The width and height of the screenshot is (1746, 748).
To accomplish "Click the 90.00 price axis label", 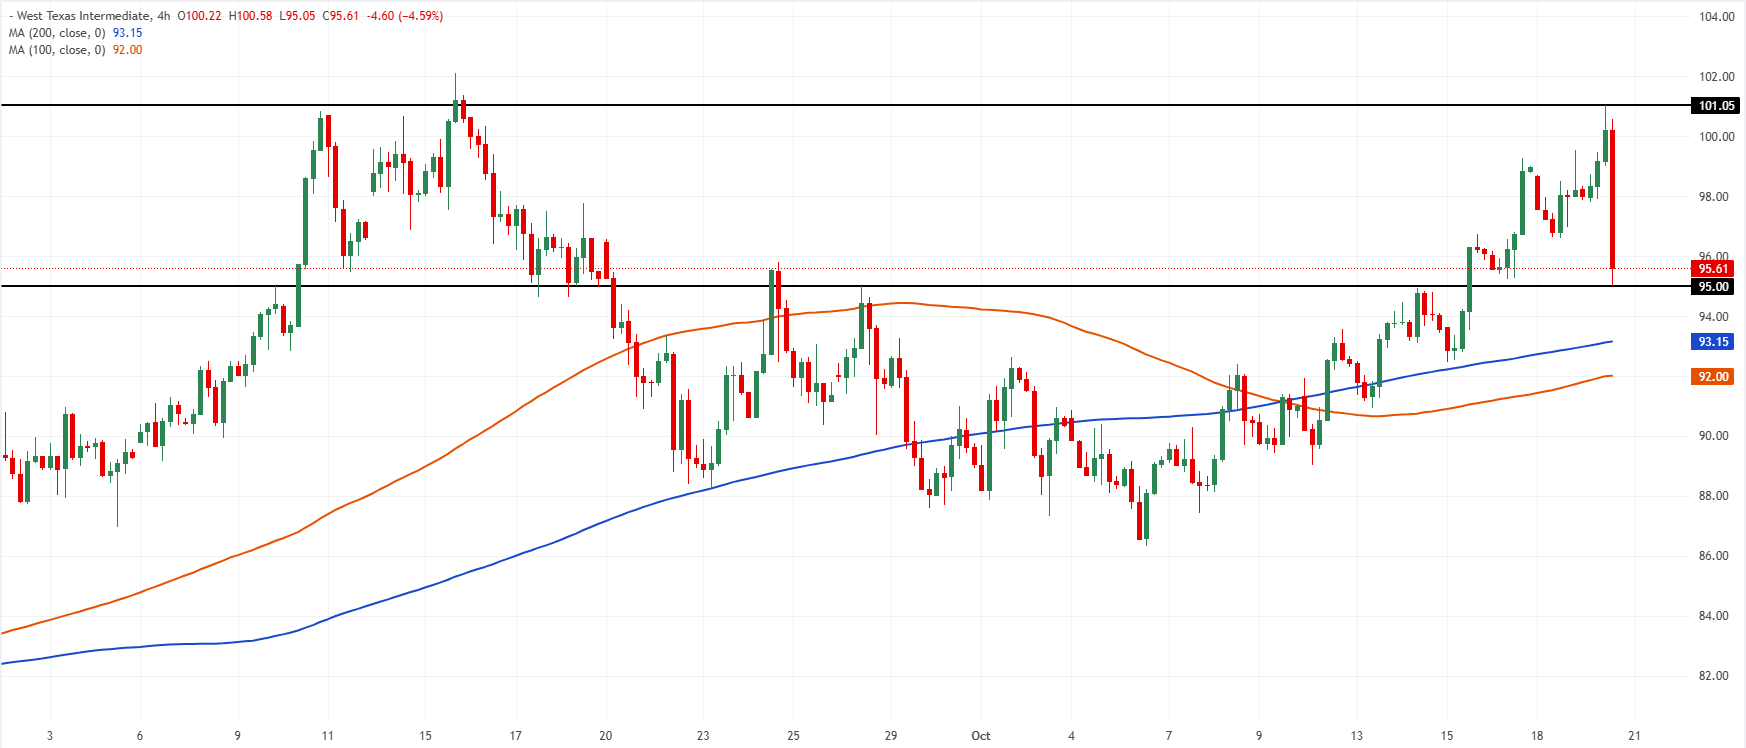I will [x=1713, y=436].
